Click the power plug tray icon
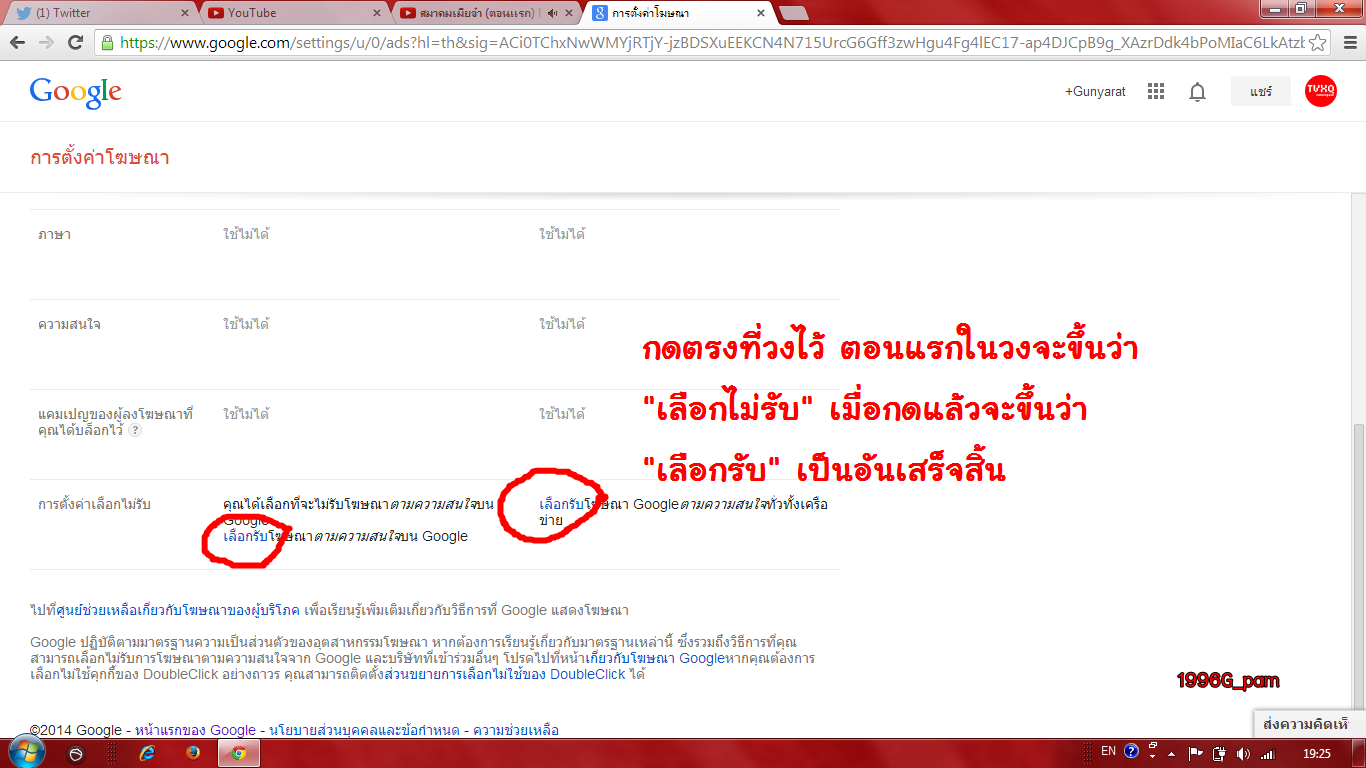 pos(1219,753)
